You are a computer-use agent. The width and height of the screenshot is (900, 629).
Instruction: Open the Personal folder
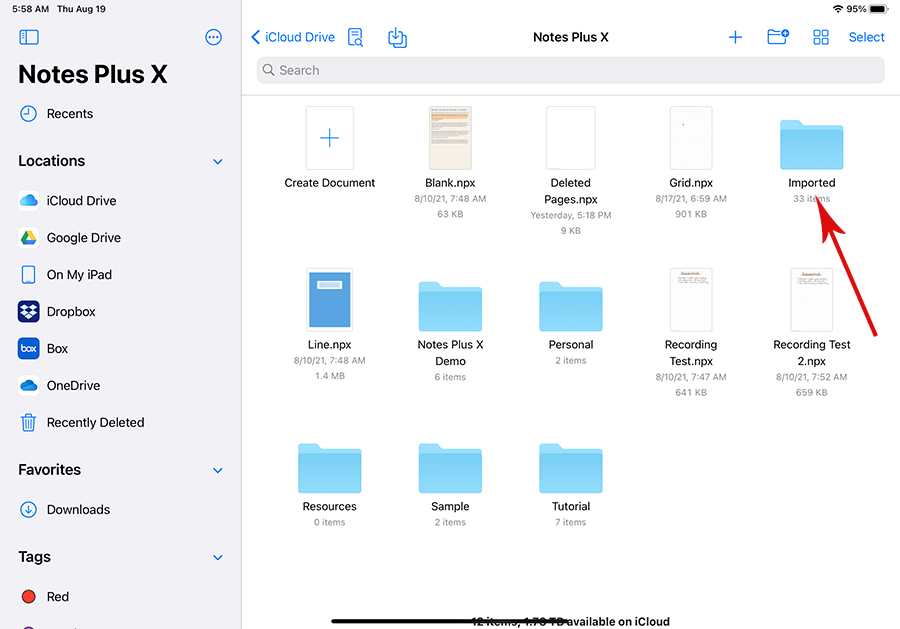point(571,307)
